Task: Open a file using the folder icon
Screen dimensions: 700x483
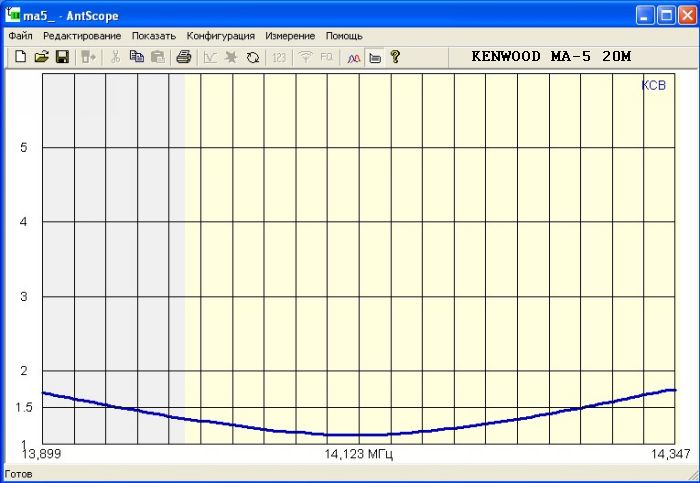Action: point(42,57)
